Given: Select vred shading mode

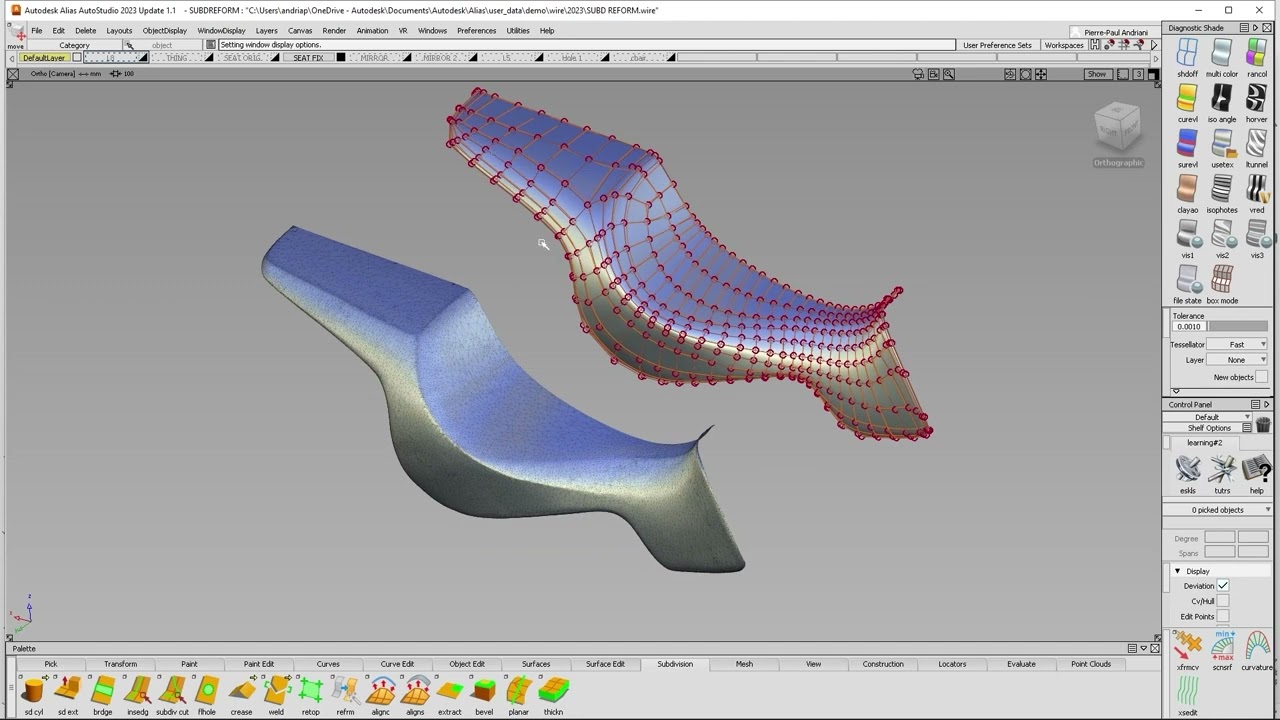Looking at the screenshot, I should click(x=1256, y=189).
